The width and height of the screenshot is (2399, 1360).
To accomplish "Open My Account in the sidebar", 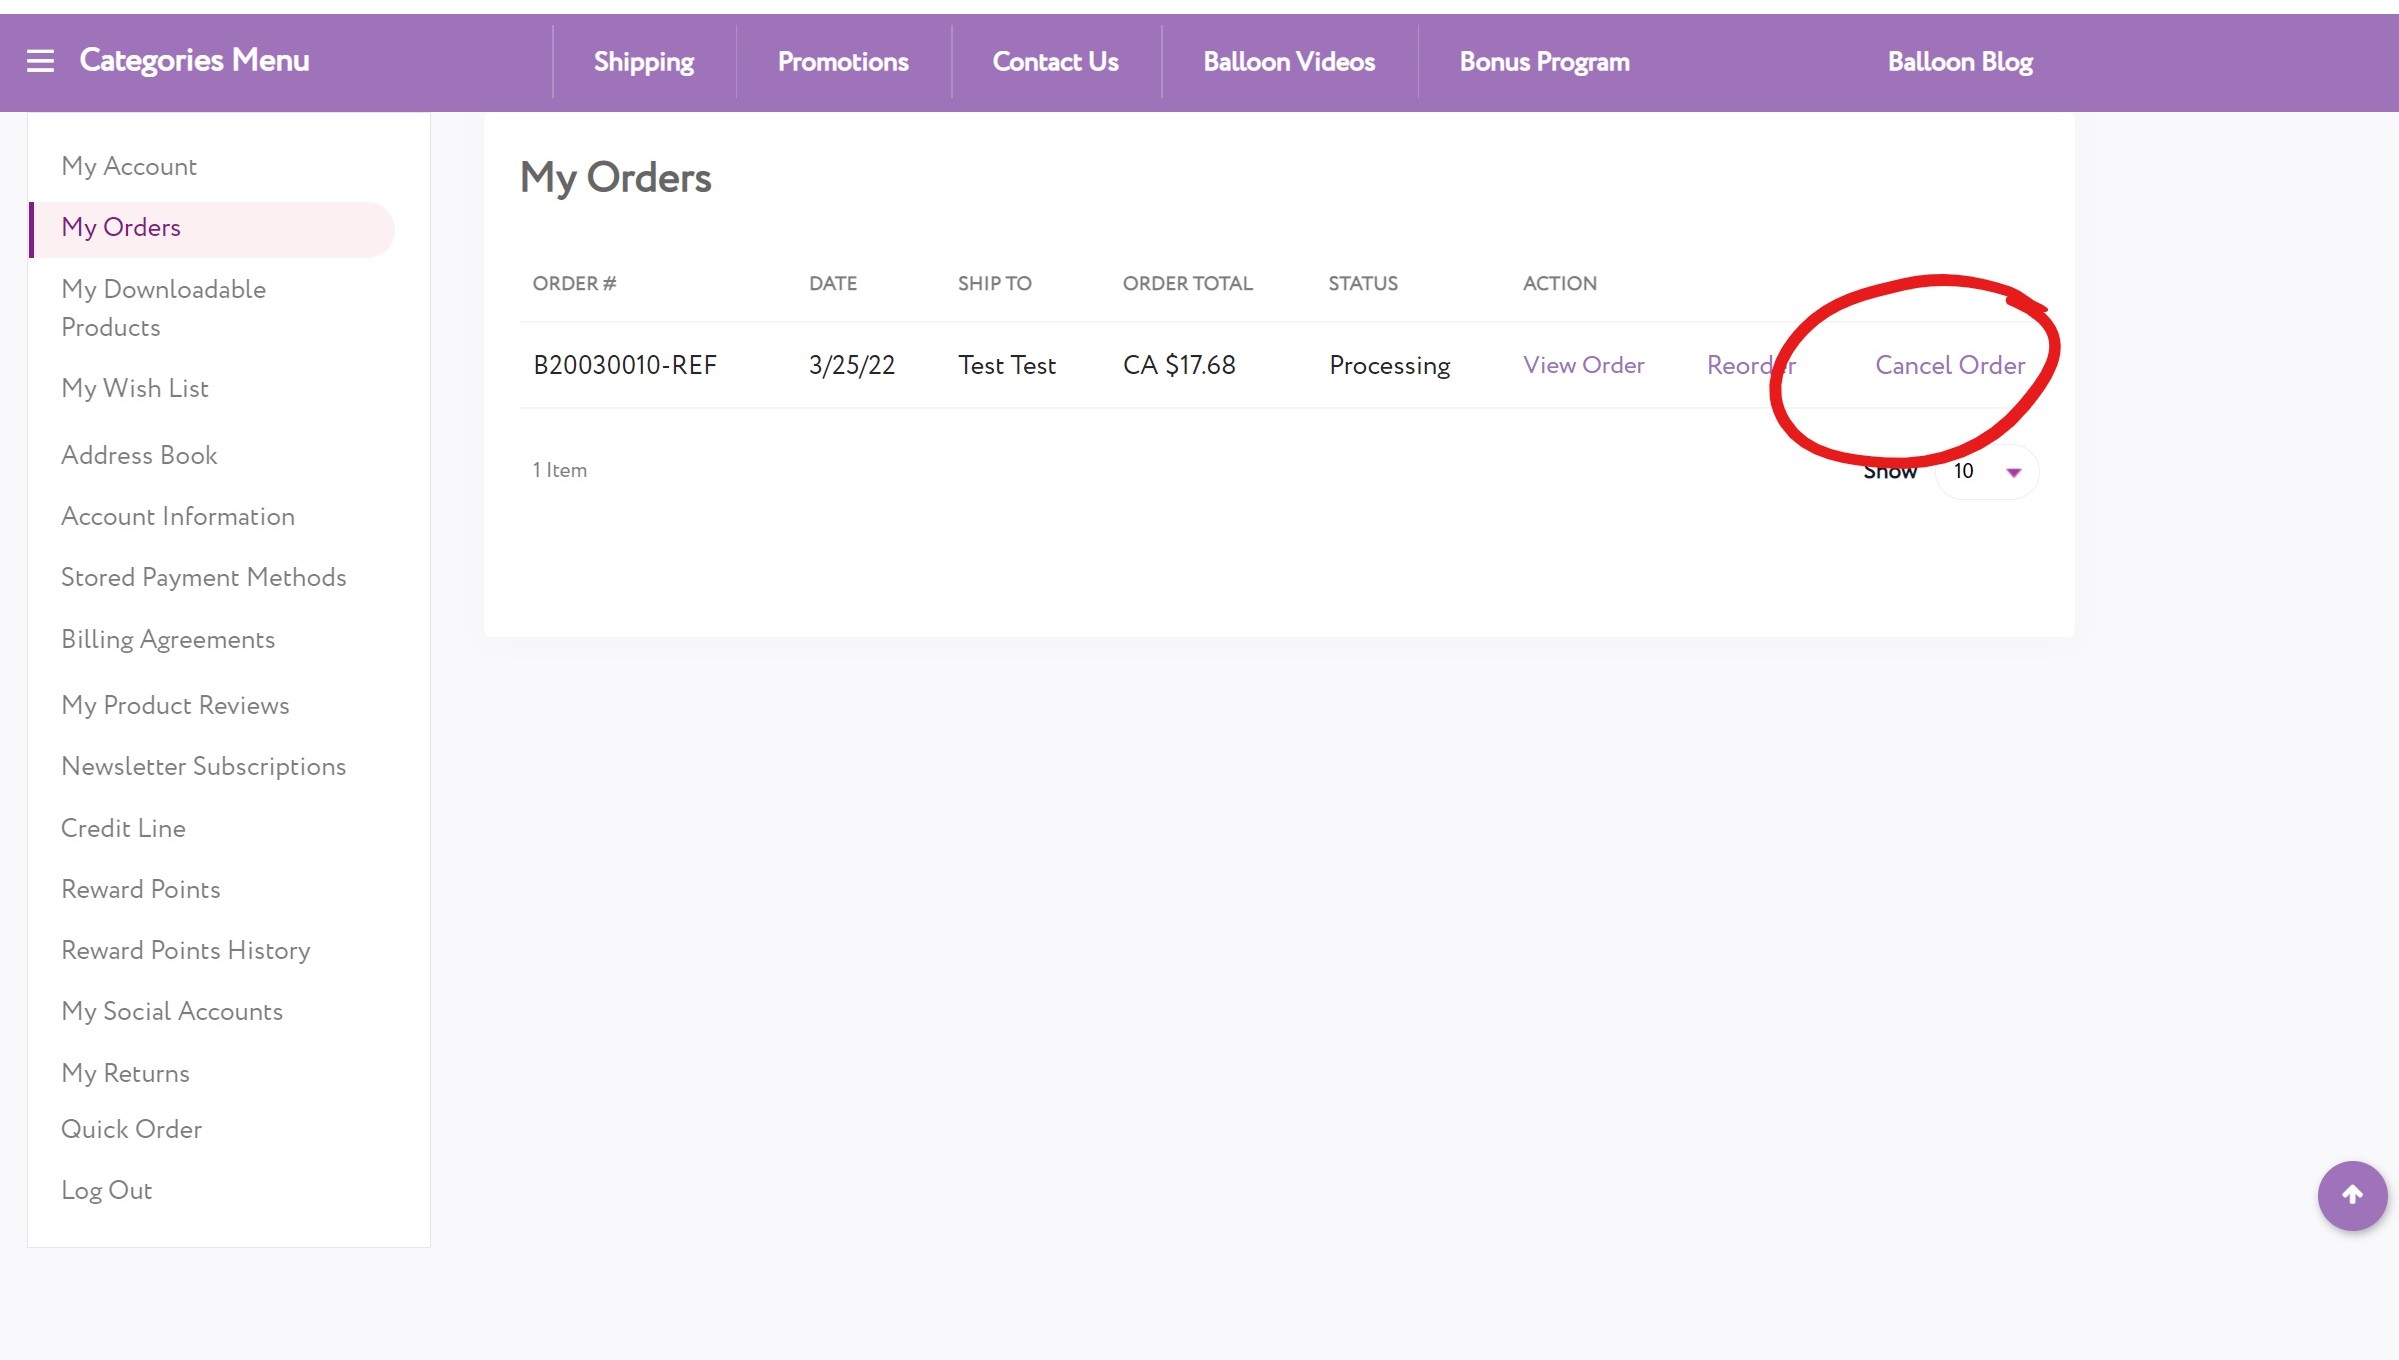I will pos(129,166).
